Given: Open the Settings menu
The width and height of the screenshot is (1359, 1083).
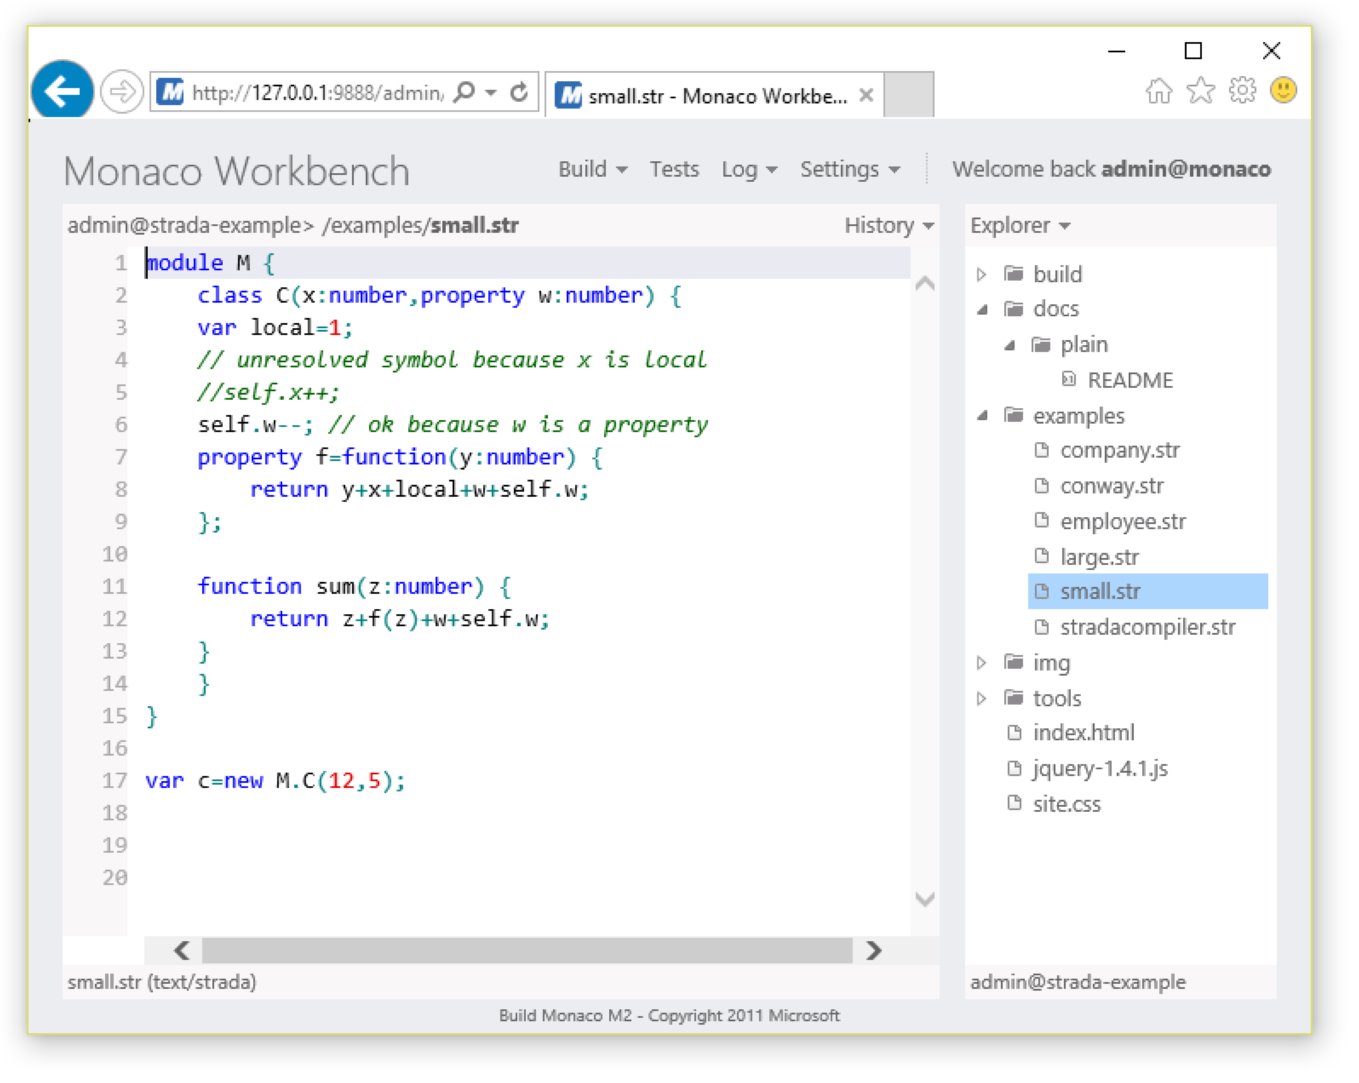Looking at the screenshot, I should (849, 170).
